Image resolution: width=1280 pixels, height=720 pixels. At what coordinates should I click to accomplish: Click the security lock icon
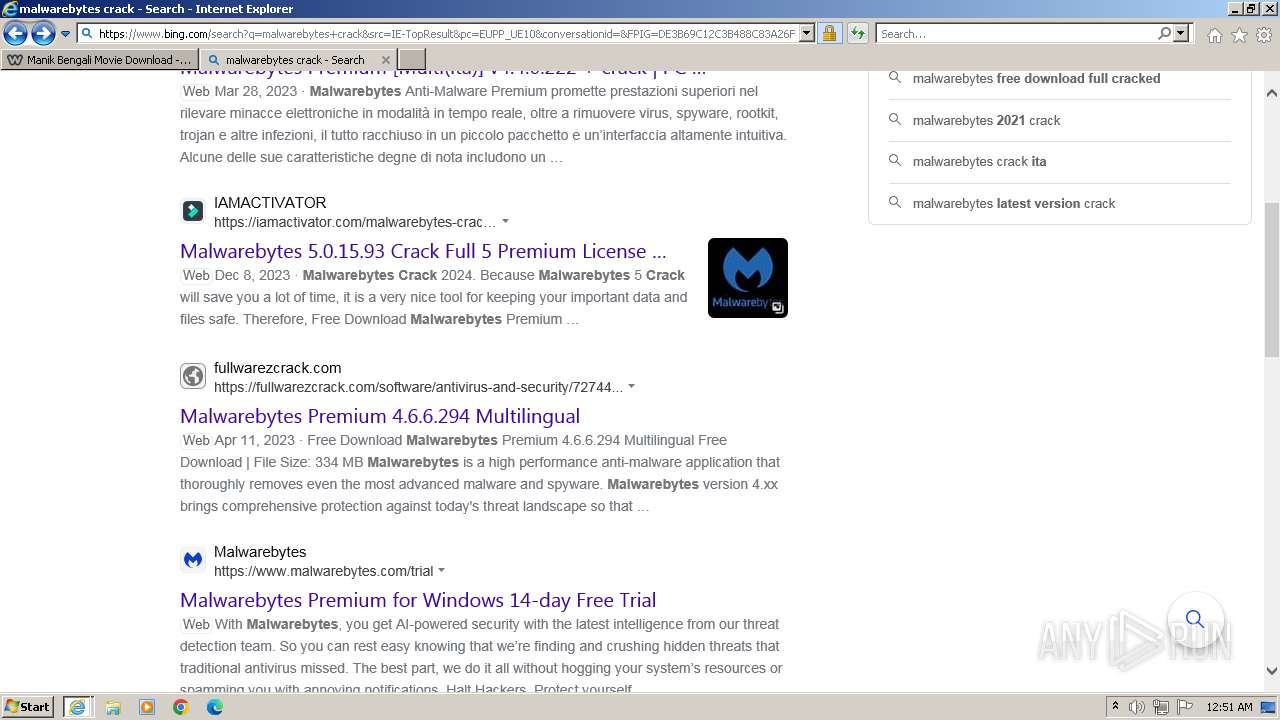click(829, 33)
